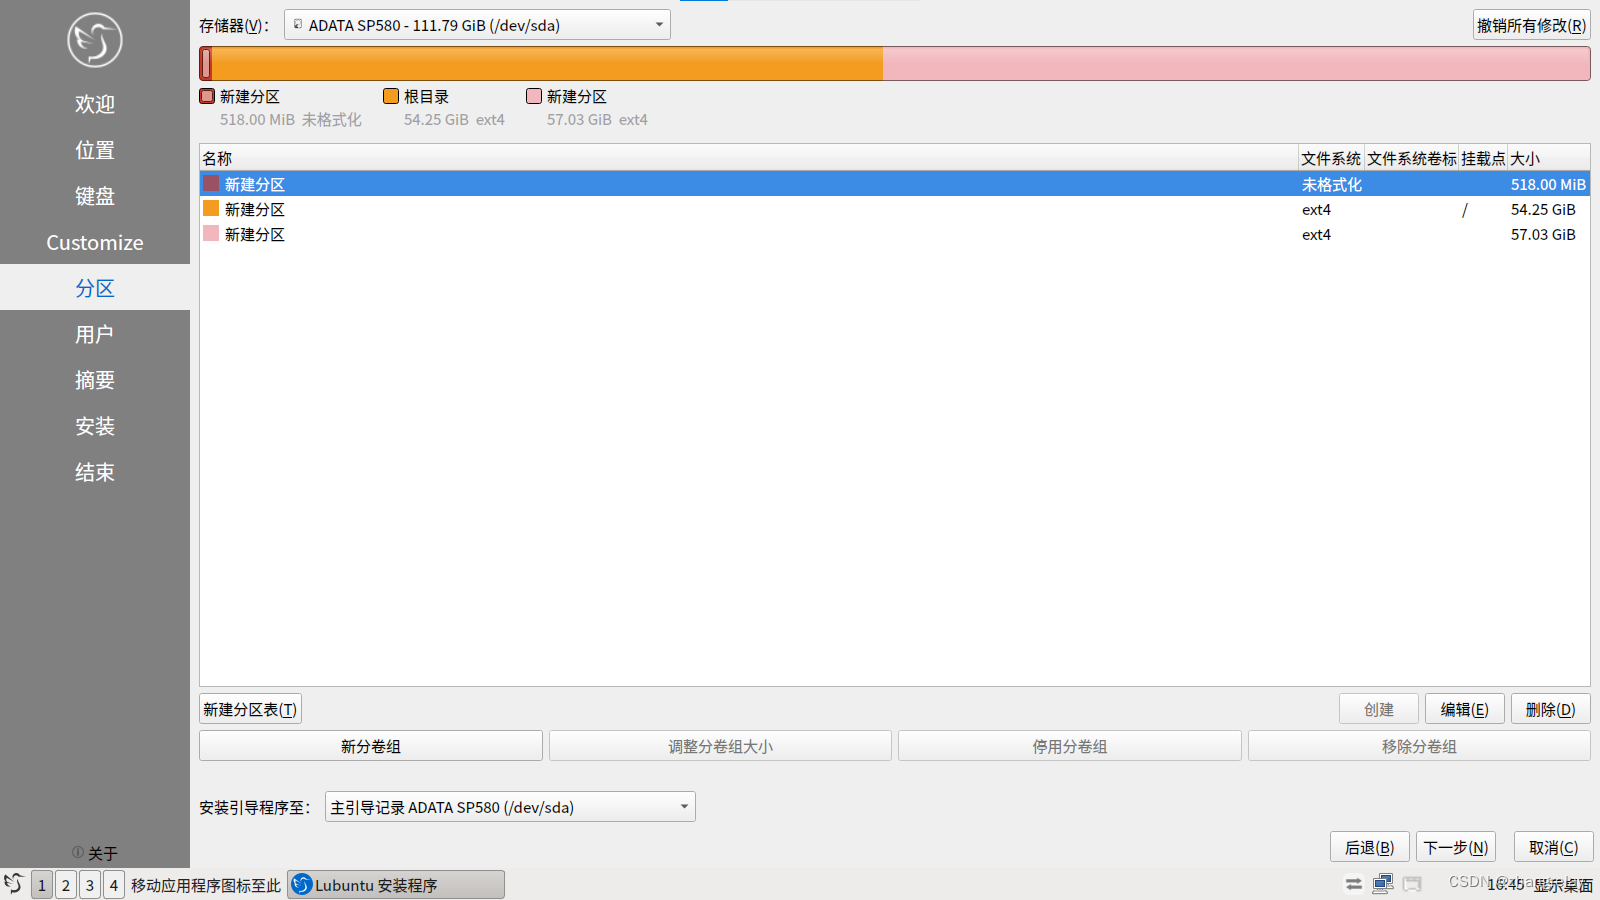Click the orange root partition segment in disk bar

click(547, 64)
